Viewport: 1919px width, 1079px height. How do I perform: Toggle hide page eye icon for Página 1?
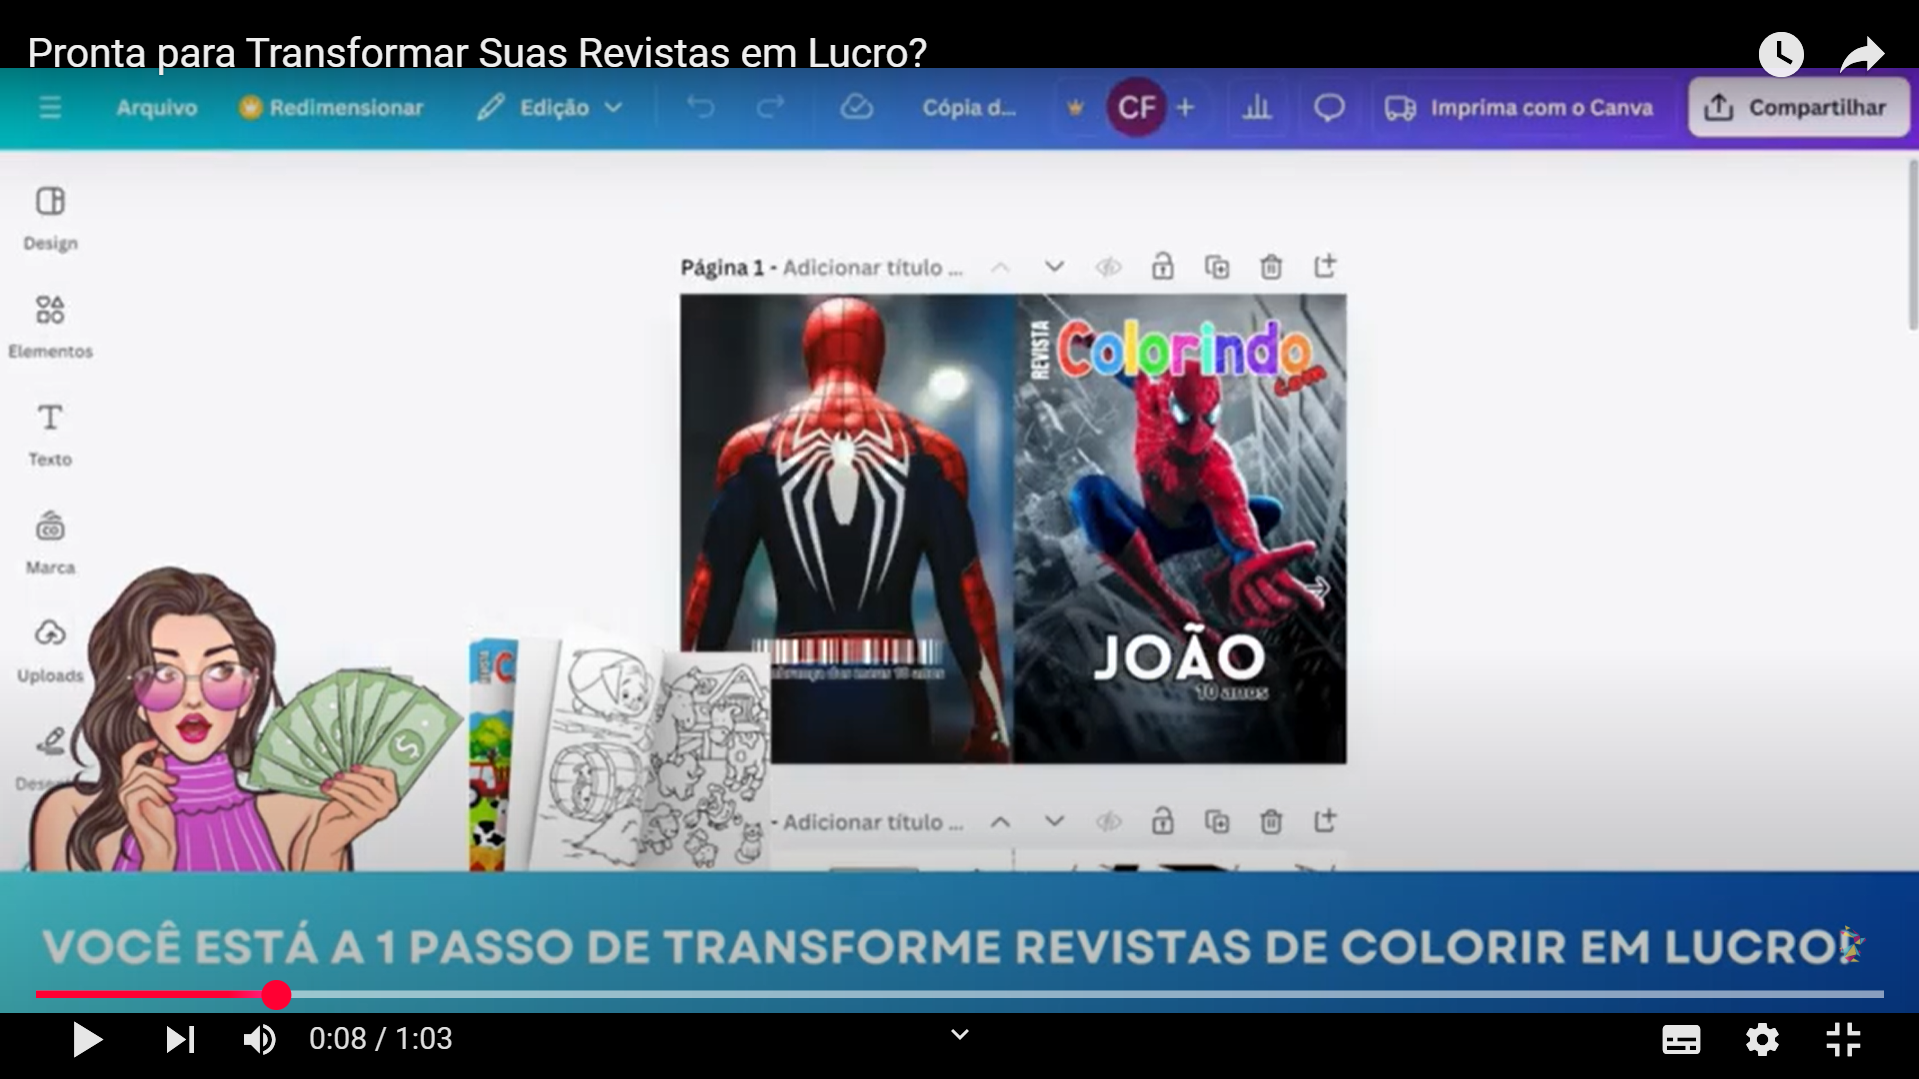click(x=1108, y=267)
